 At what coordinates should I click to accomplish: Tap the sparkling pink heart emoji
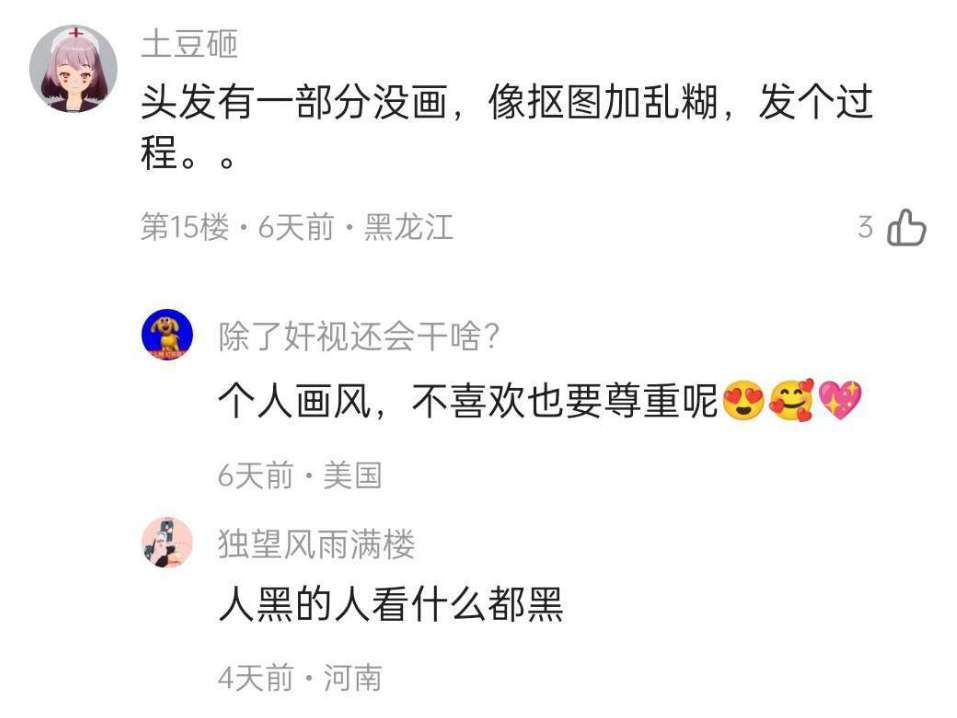(840, 401)
